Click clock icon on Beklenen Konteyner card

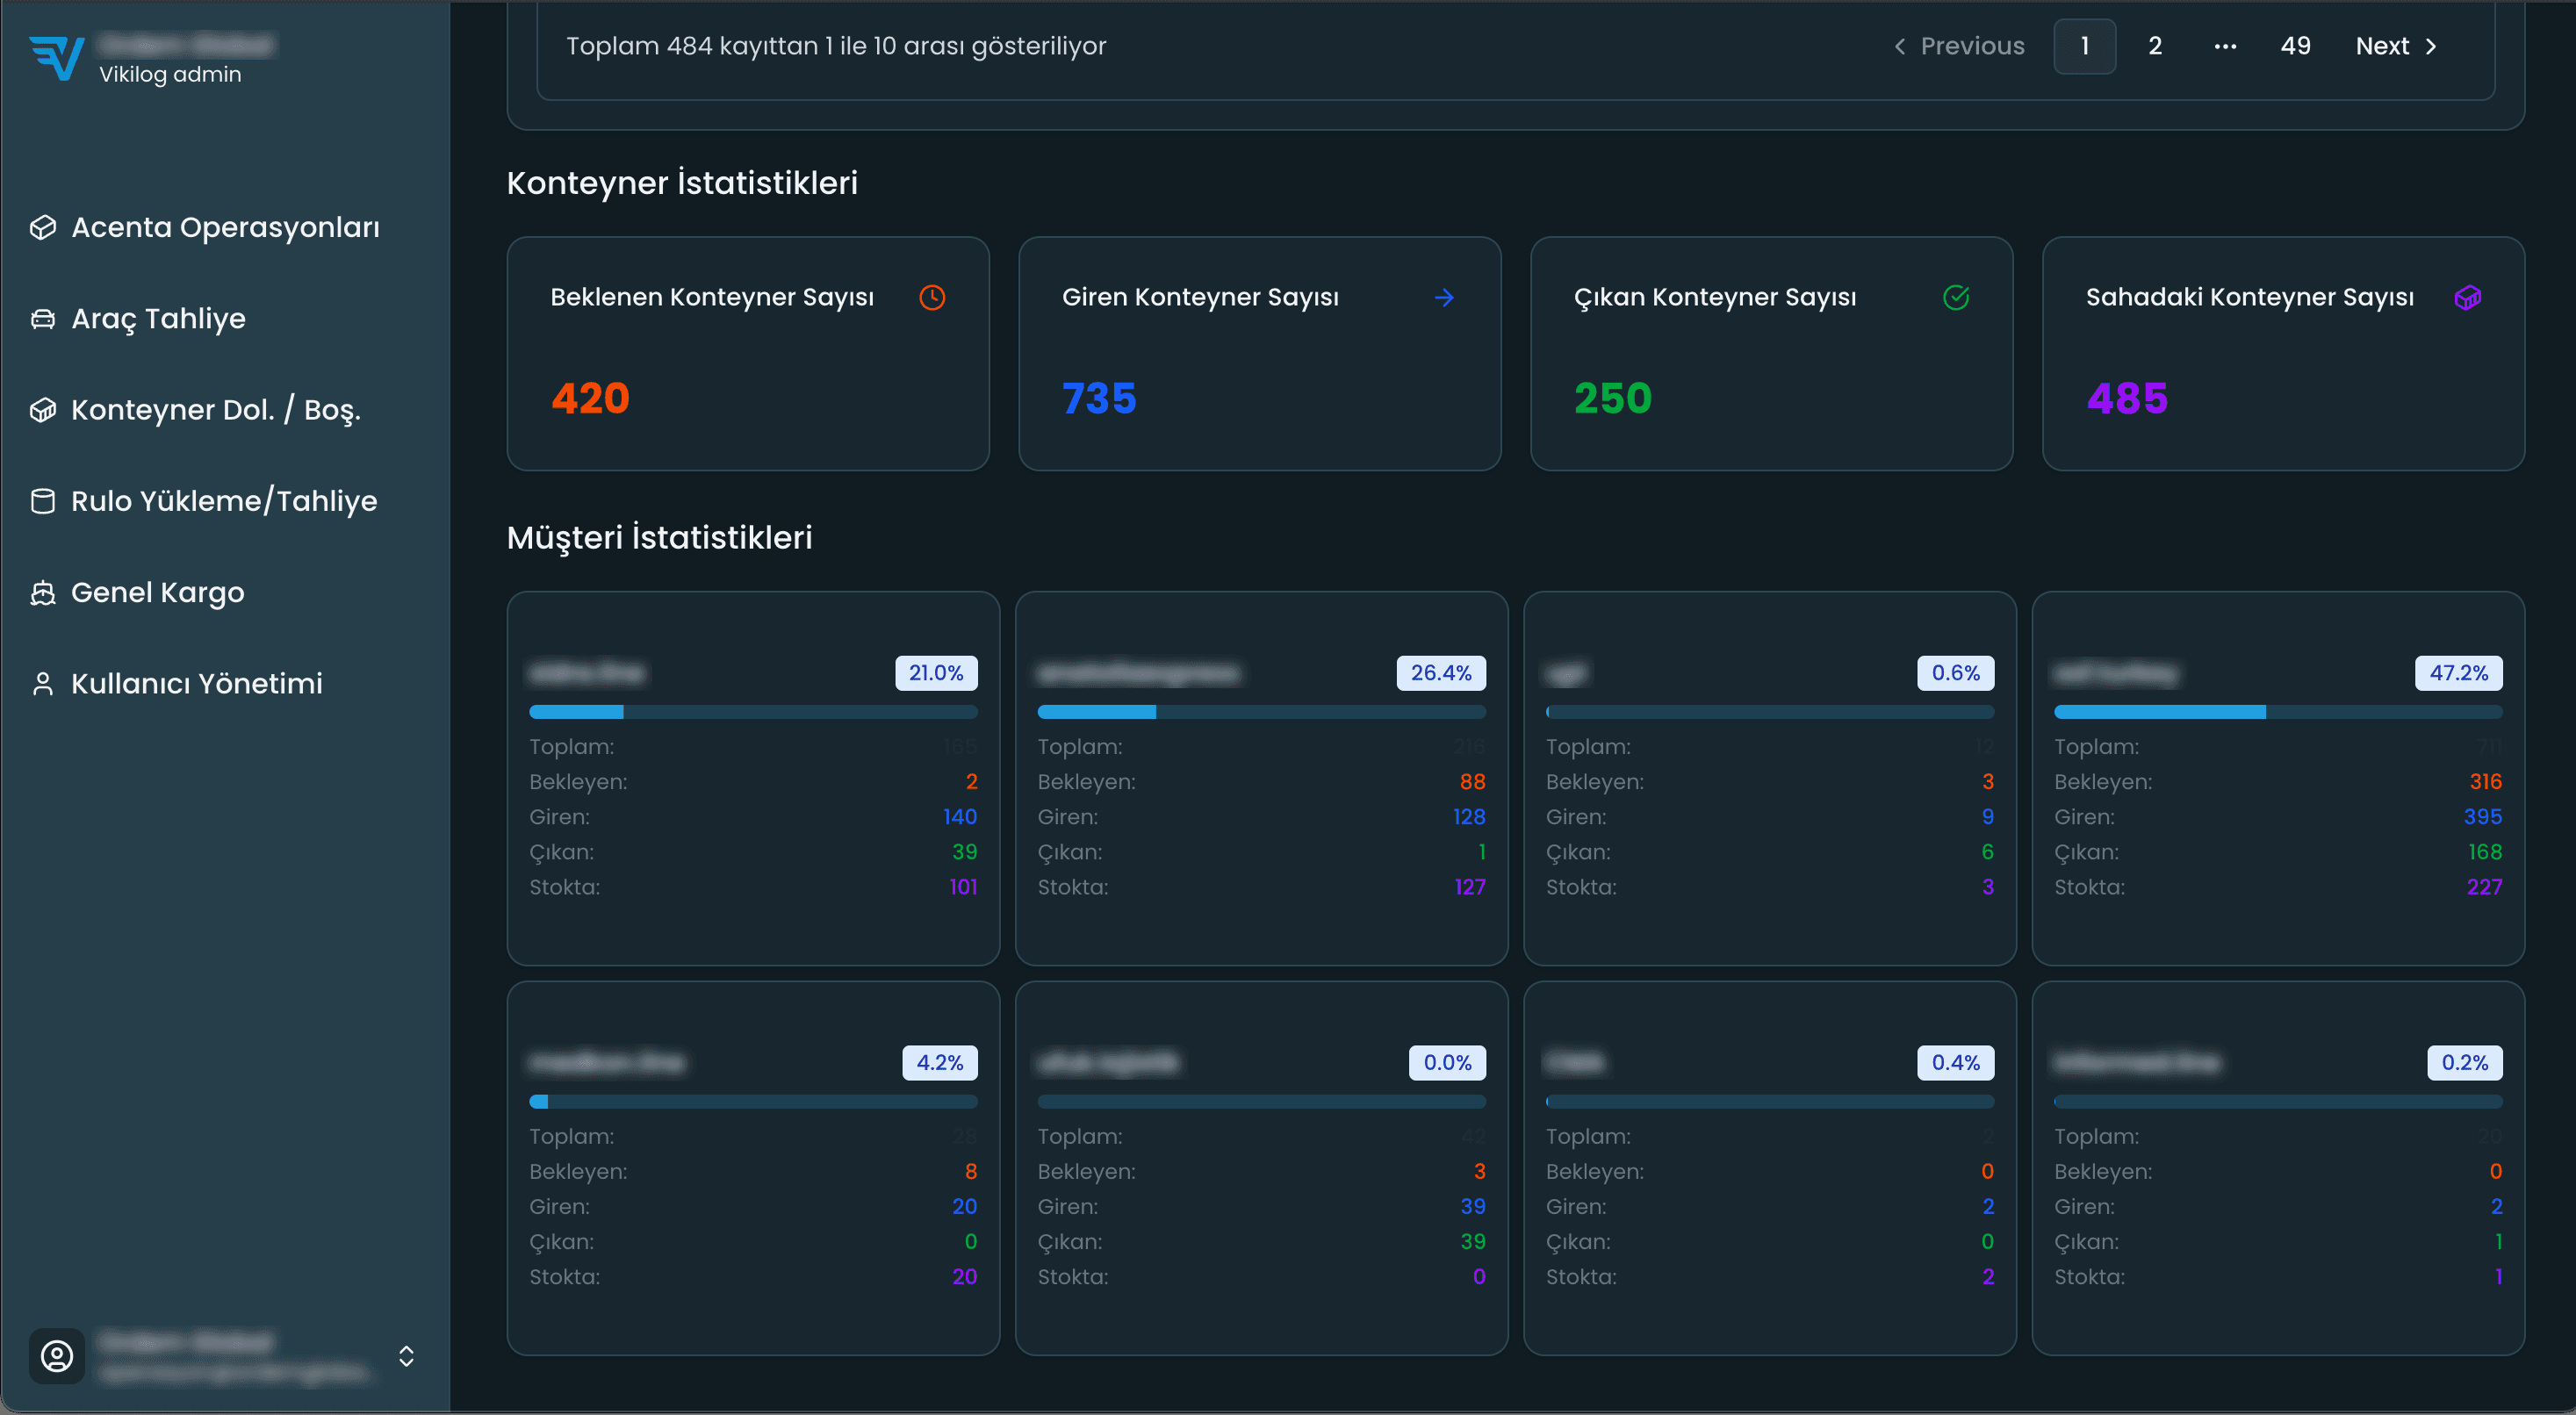point(932,297)
